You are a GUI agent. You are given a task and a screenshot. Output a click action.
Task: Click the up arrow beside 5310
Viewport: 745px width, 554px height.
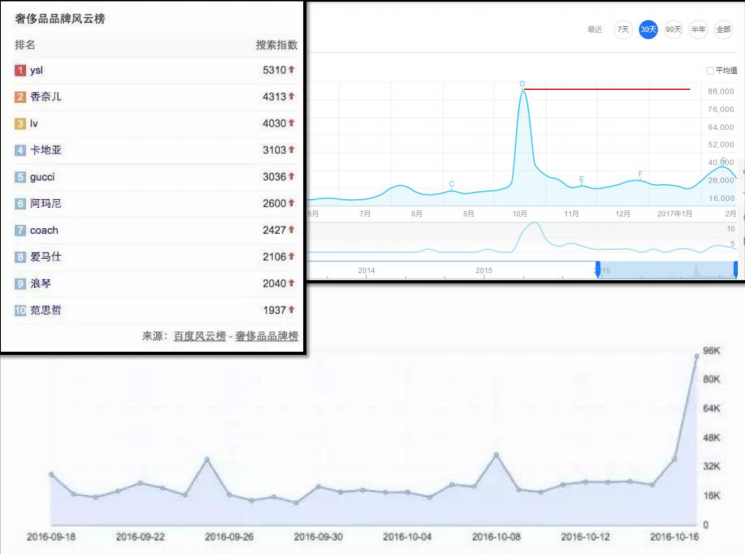click(x=292, y=69)
